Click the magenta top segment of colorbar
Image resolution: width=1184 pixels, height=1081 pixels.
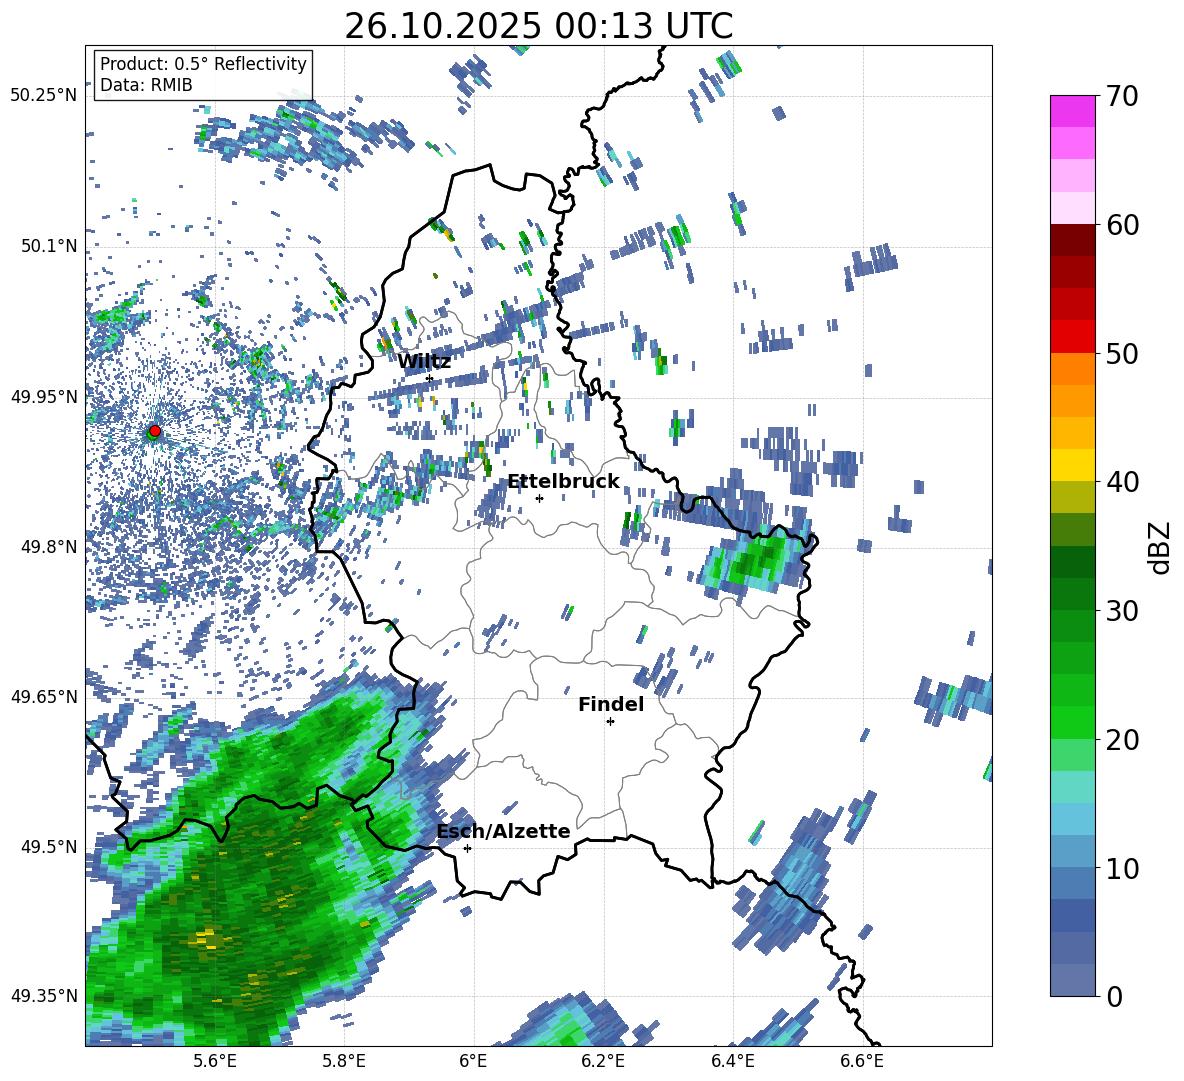coord(1073,111)
